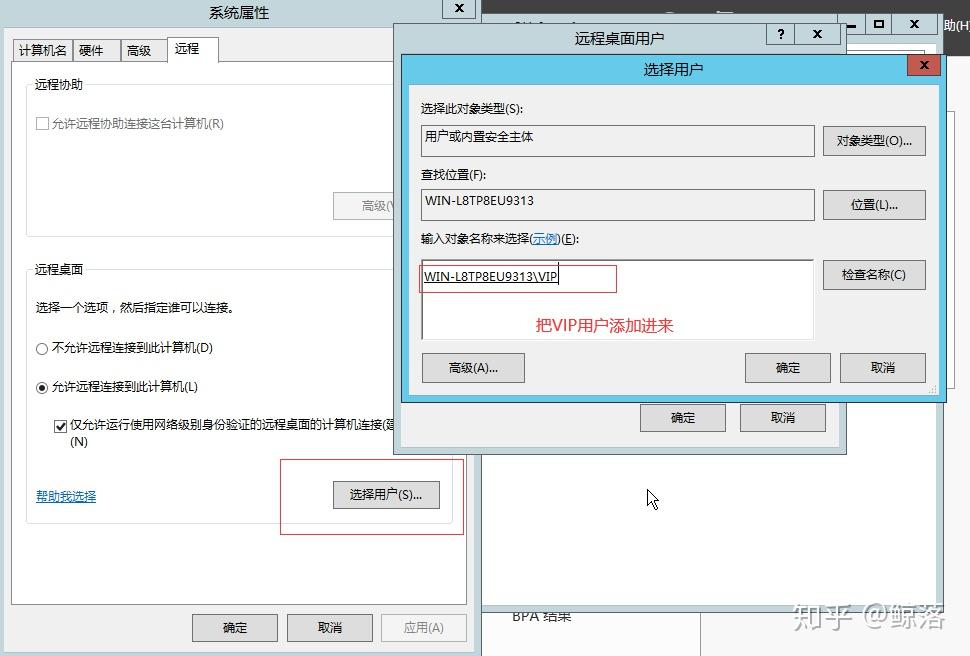Screen dimensions: 970x656
Task: Cancel the 远程桌面用户 dialog
Action: pyautogui.click(x=783, y=417)
